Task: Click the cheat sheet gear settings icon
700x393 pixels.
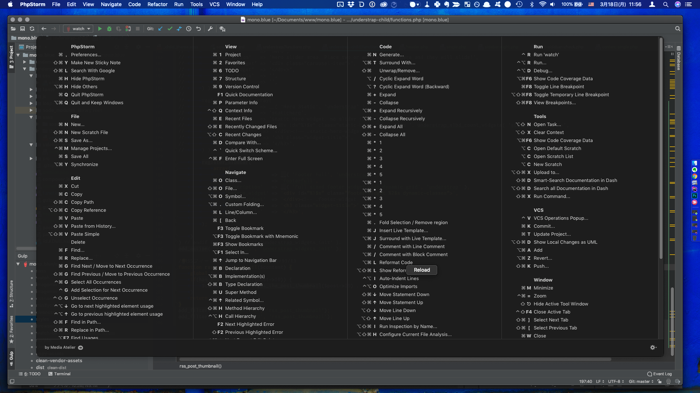Action: click(653, 347)
